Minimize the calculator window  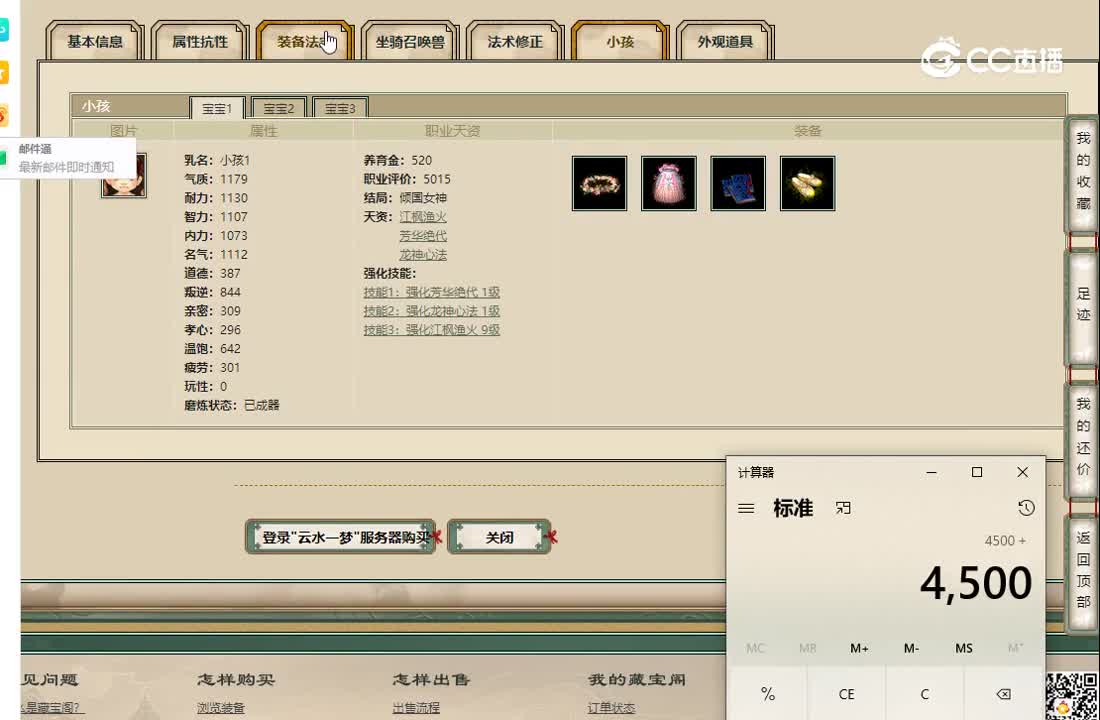932,472
